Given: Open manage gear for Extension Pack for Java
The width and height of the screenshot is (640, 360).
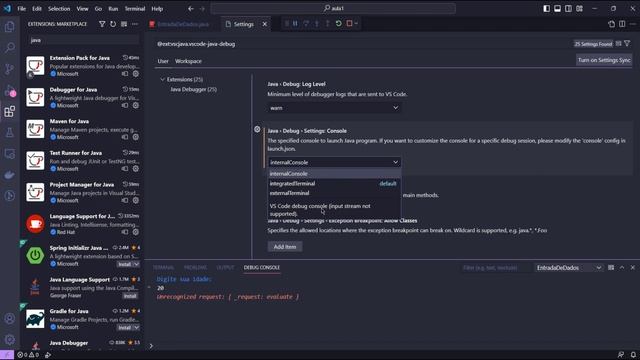Looking at the screenshot, I should [x=136, y=74].
